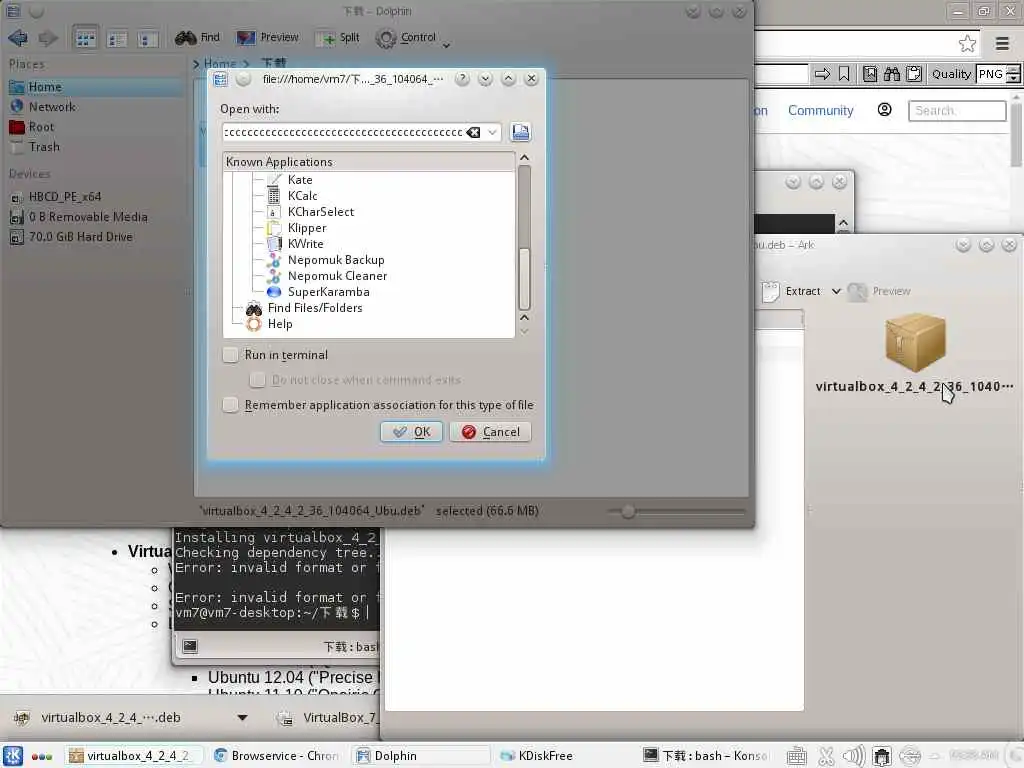Confirm the dialog with OK
The height and width of the screenshot is (768, 1024).
click(411, 432)
